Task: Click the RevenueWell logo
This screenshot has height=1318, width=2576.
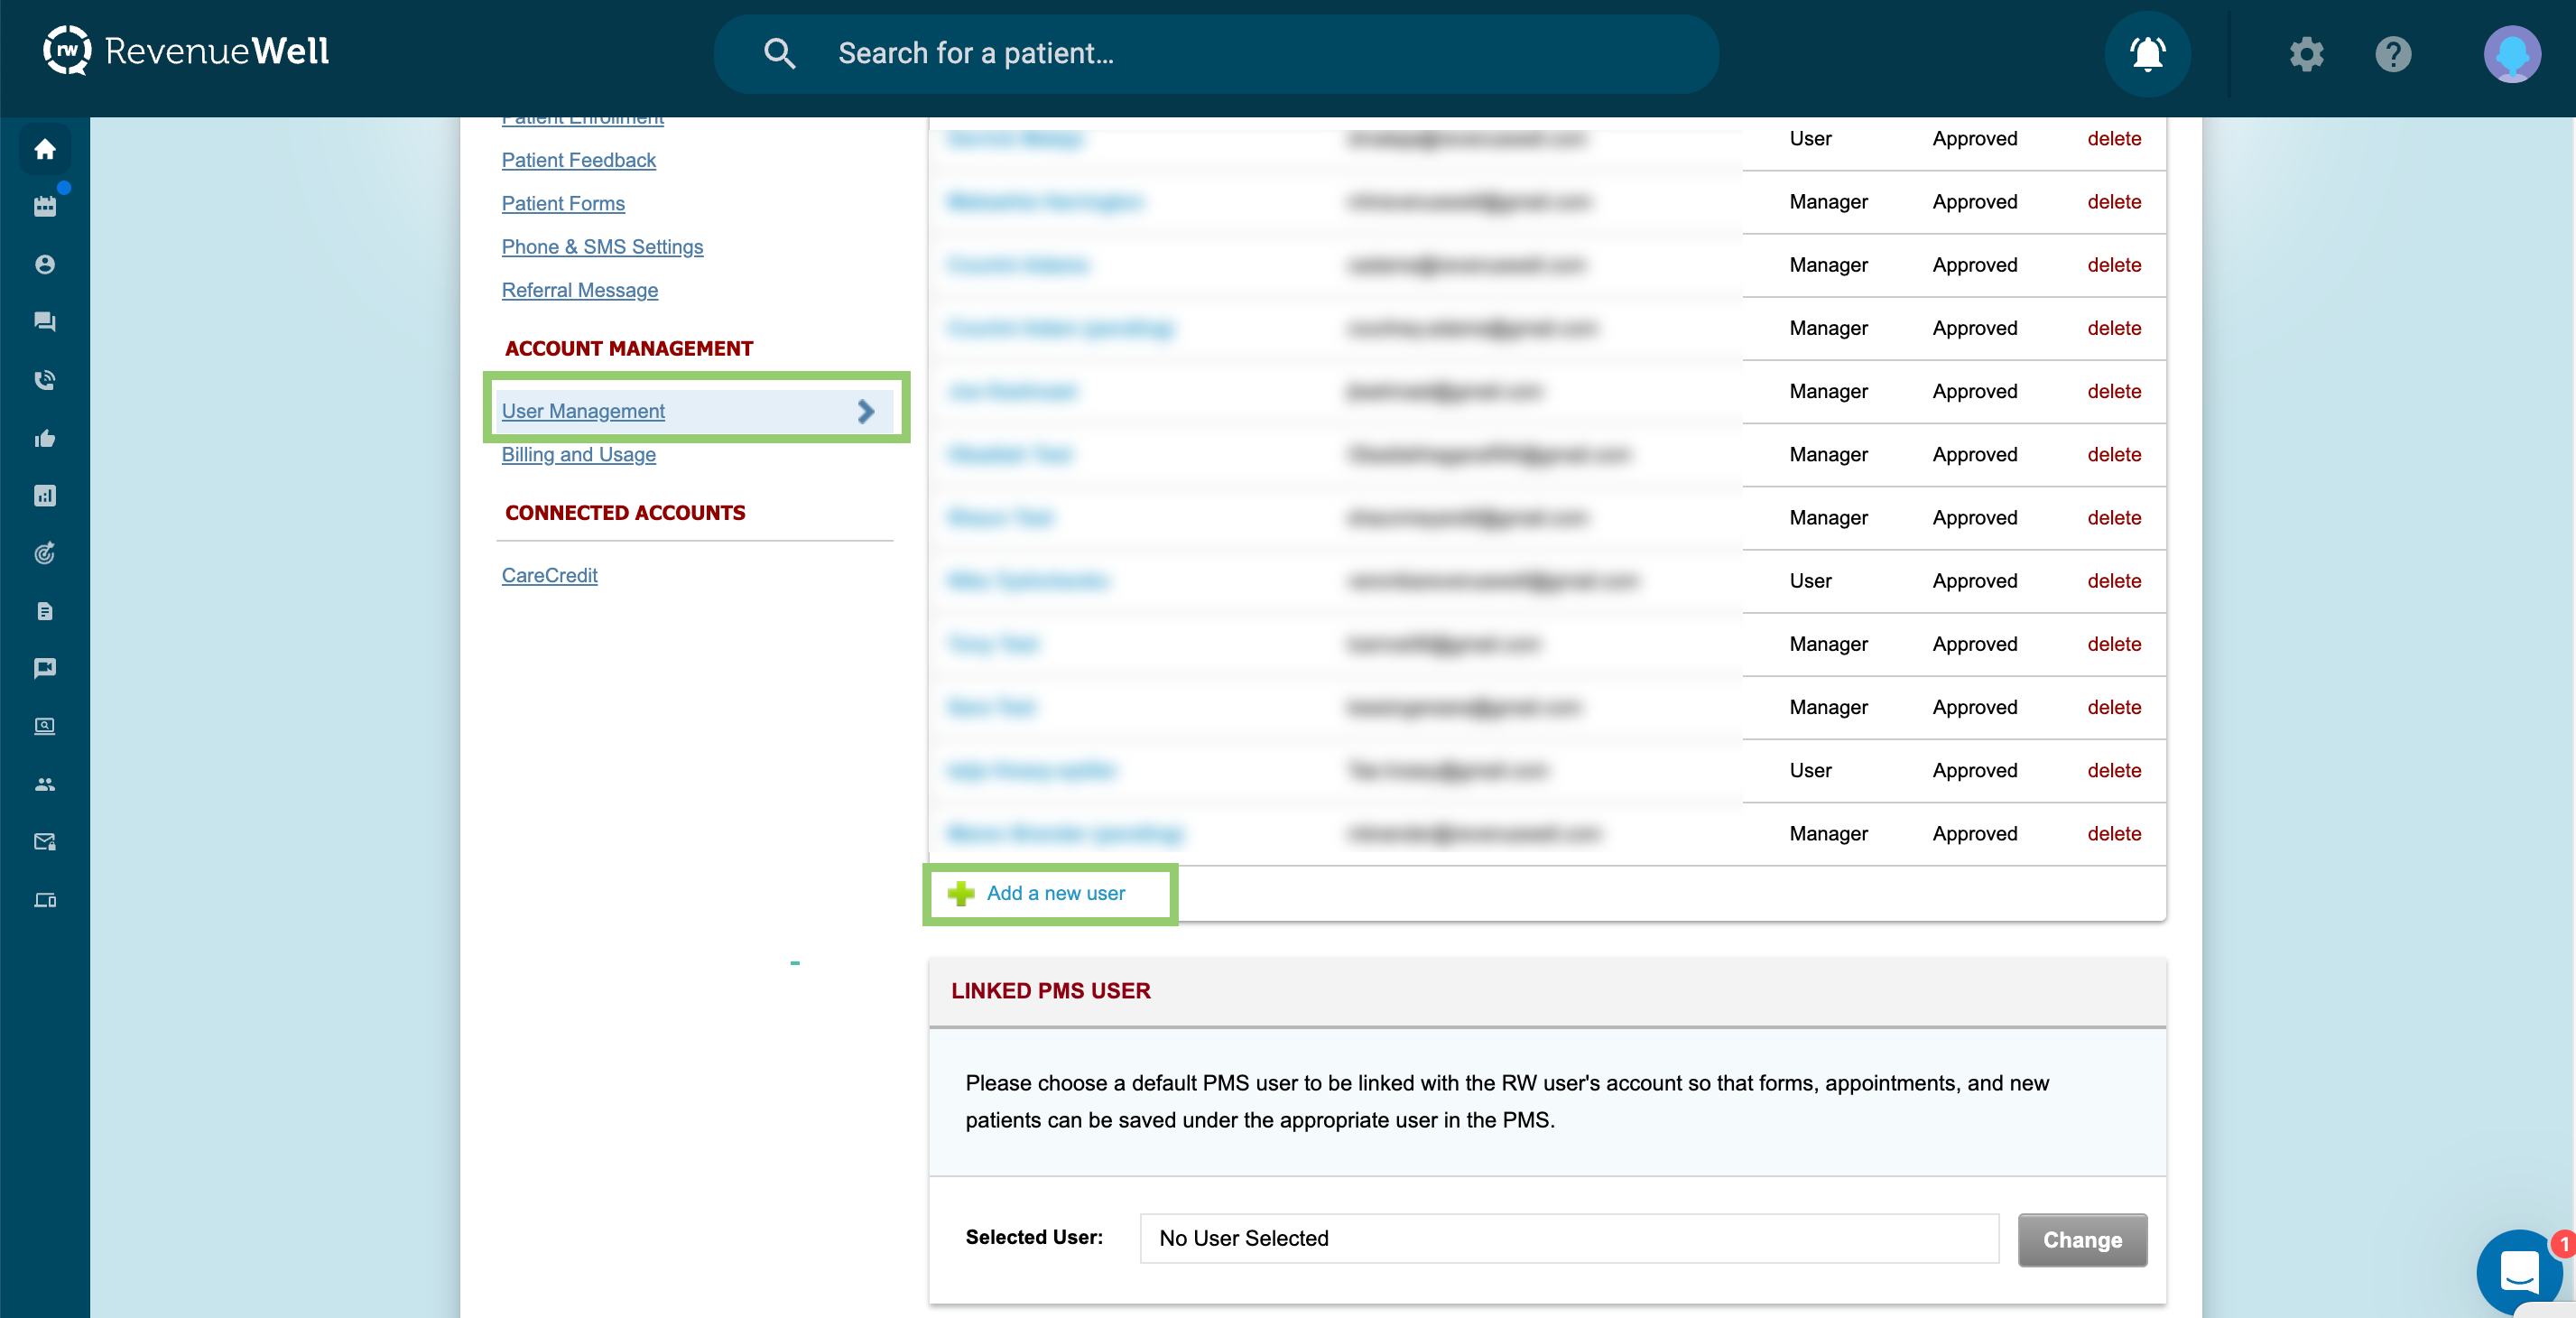Action: pos(186,51)
